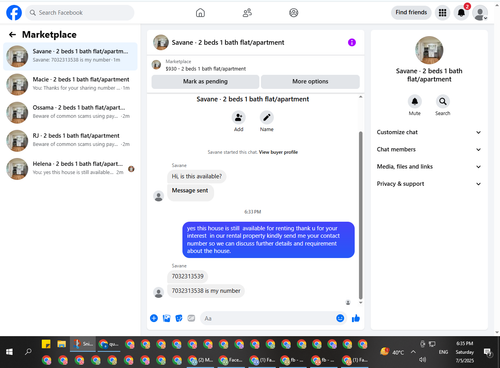This screenshot has height=368, width=500.
Task: Click the large Savane listing thumbnail in side panel
Action: tap(429, 50)
